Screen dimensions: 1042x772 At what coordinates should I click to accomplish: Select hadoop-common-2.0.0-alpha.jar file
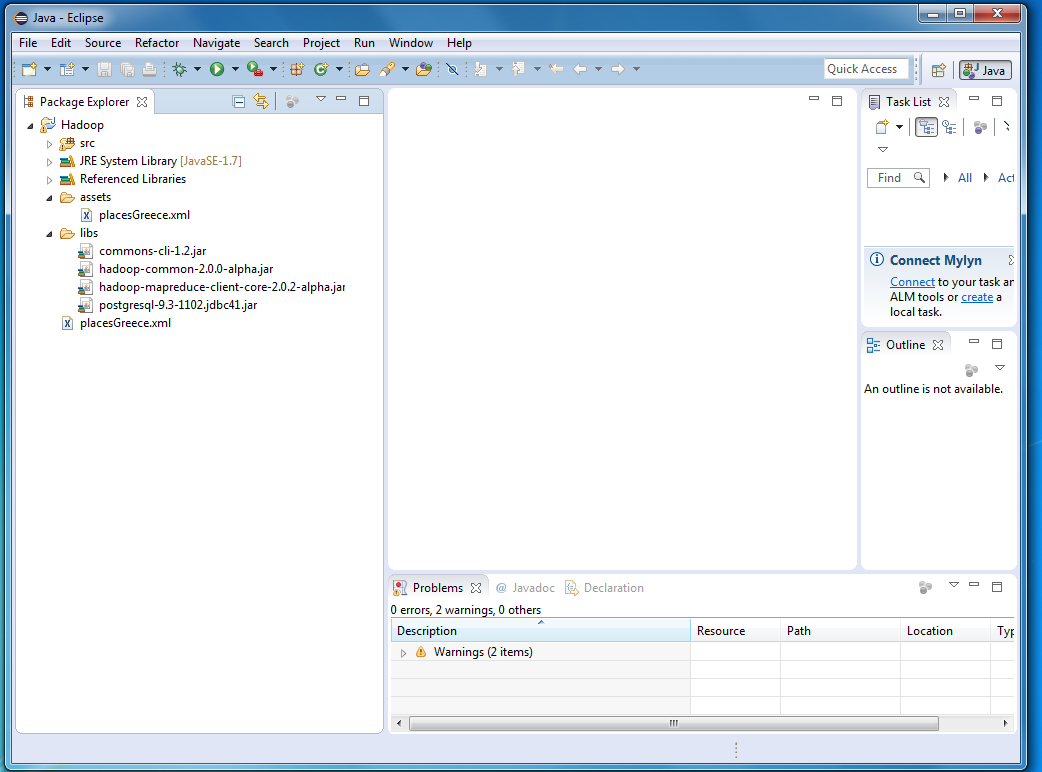[185, 270]
